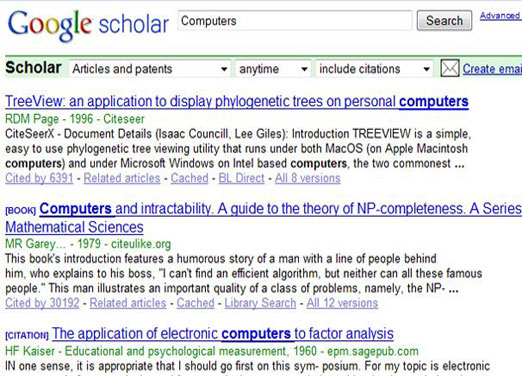Open Related articles for the TreeView result
Image resolution: width=522 pixels, height=378 pixels.
pyautogui.click(x=122, y=178)
